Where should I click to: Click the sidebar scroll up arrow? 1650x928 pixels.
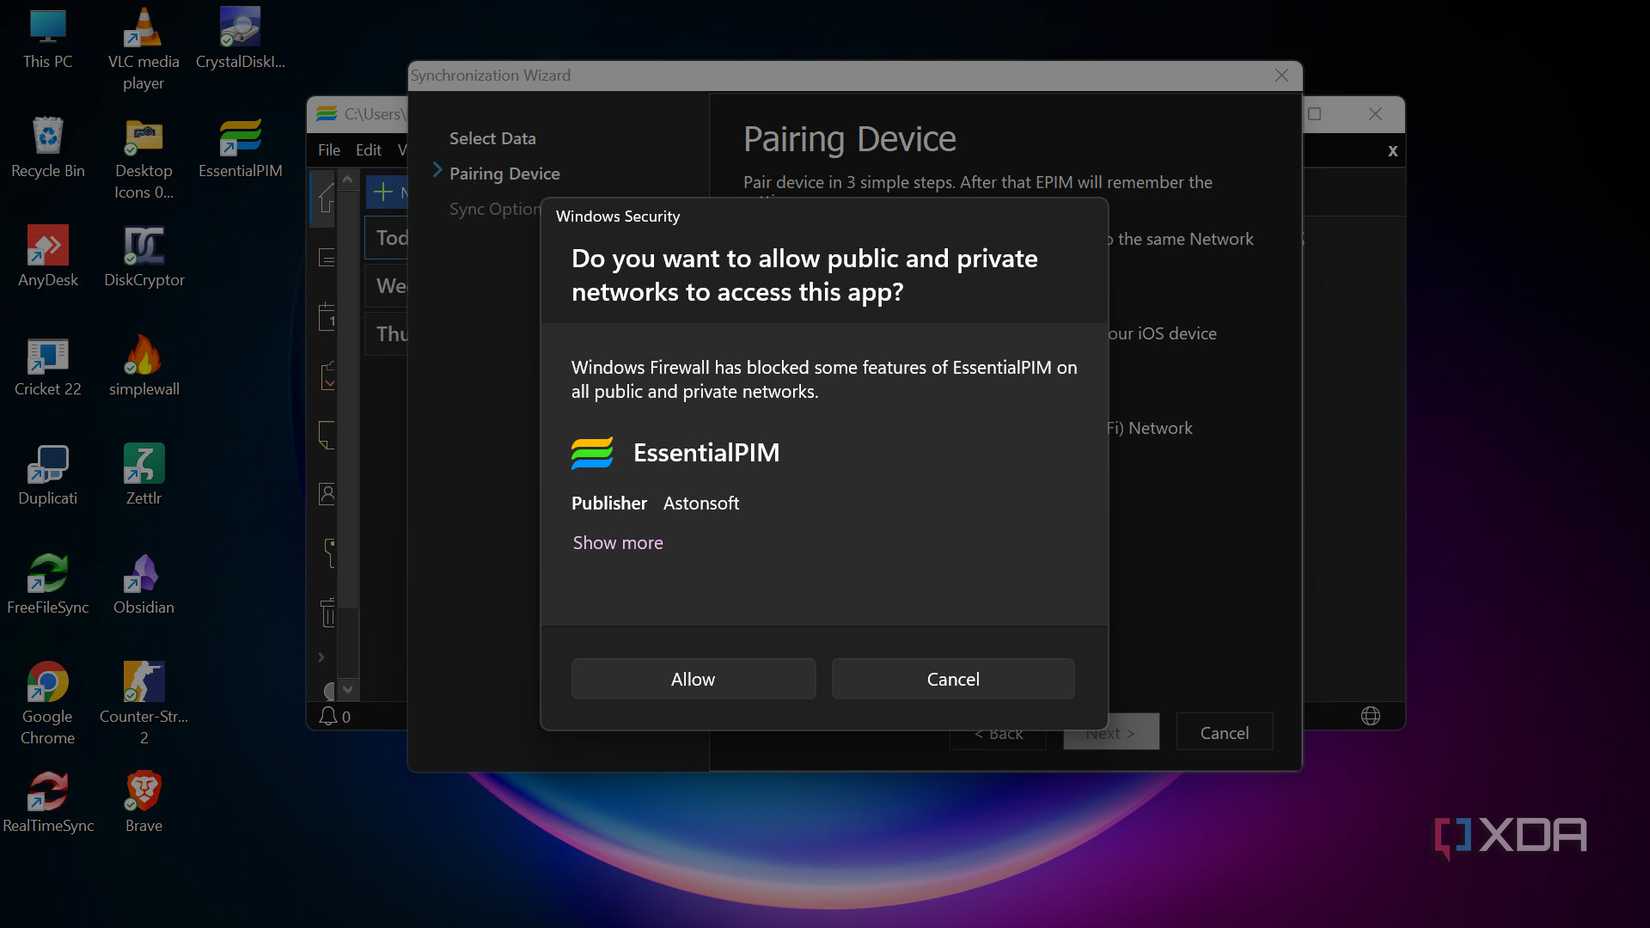(x=347, y=180)
